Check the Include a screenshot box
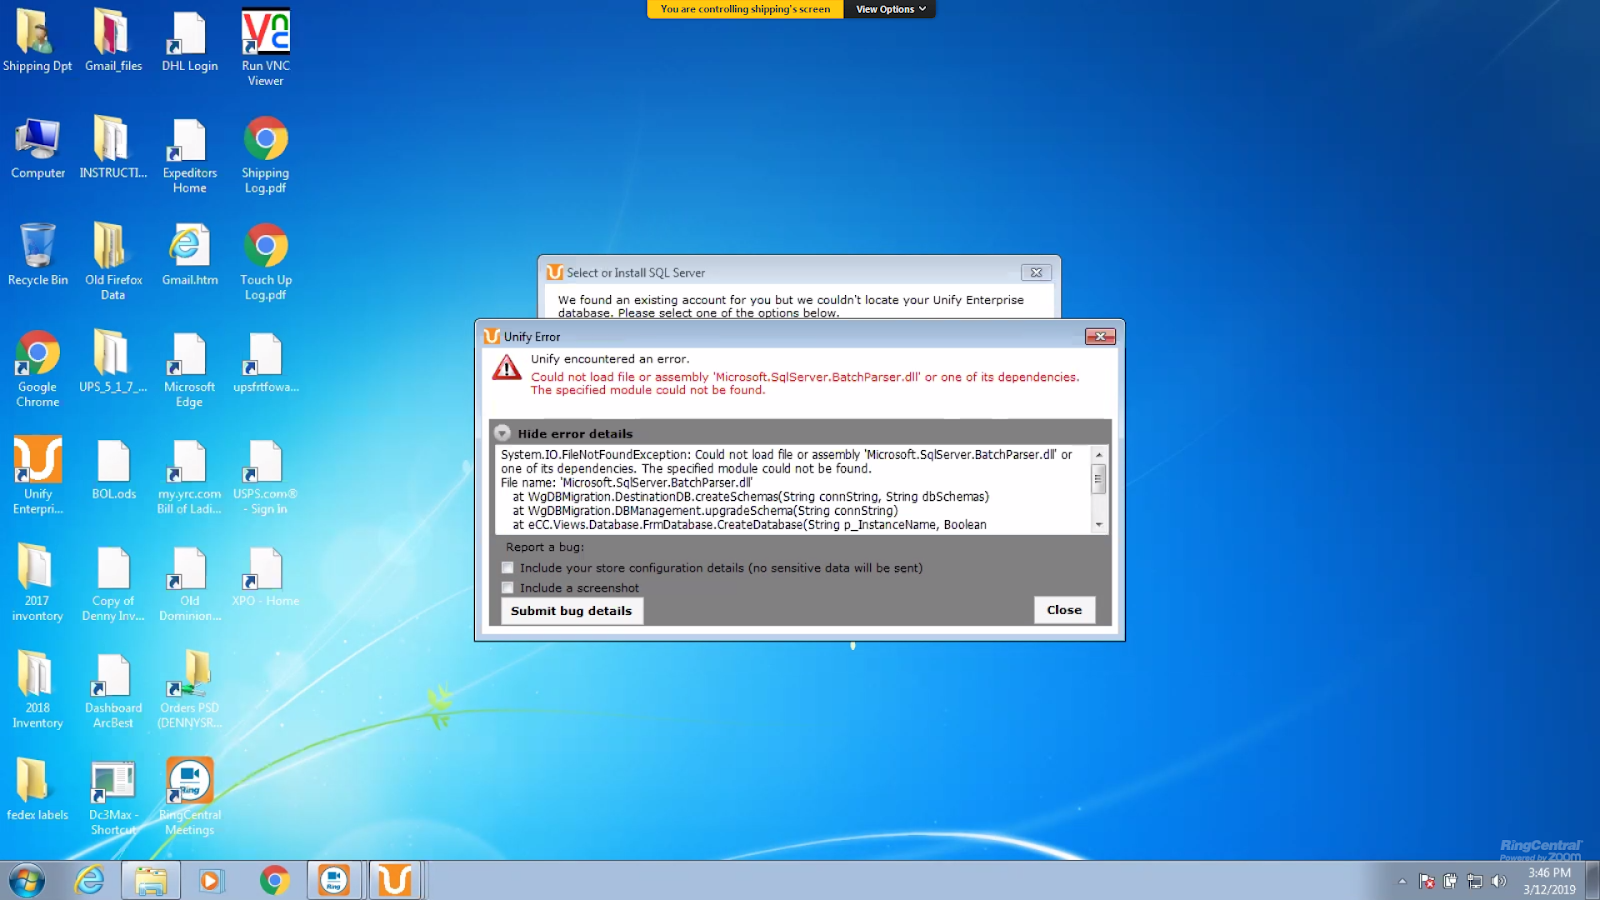 coord(508,588)
